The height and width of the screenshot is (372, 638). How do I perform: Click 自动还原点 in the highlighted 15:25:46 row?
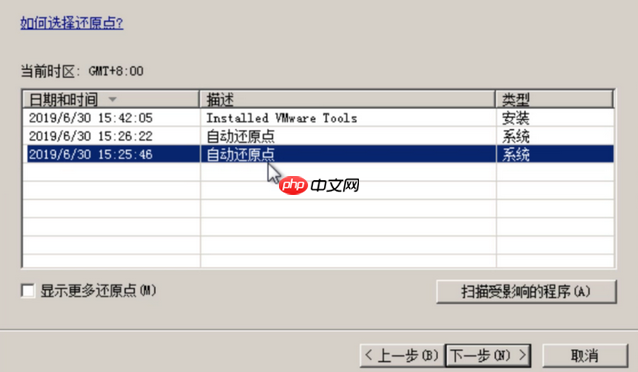tap(240, 154)
